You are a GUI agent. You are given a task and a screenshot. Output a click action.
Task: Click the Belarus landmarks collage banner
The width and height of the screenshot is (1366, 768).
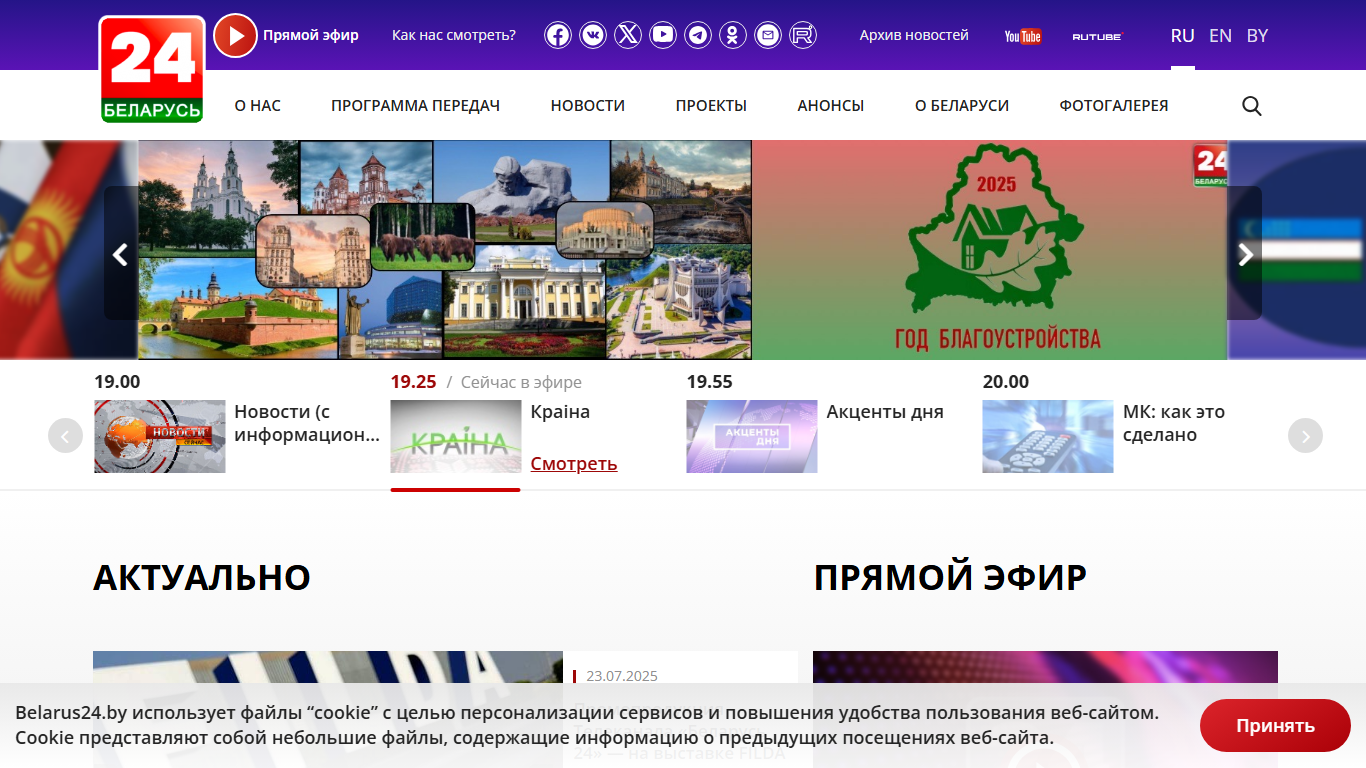[x=445, y=250]
